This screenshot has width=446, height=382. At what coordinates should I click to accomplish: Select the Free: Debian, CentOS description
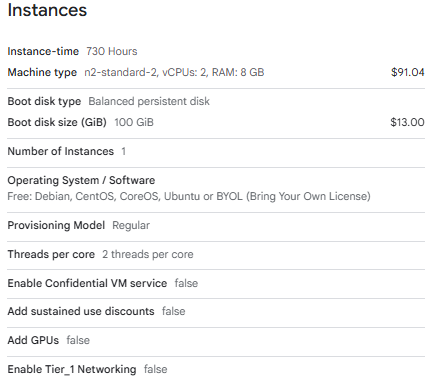(x=189, y=196)
